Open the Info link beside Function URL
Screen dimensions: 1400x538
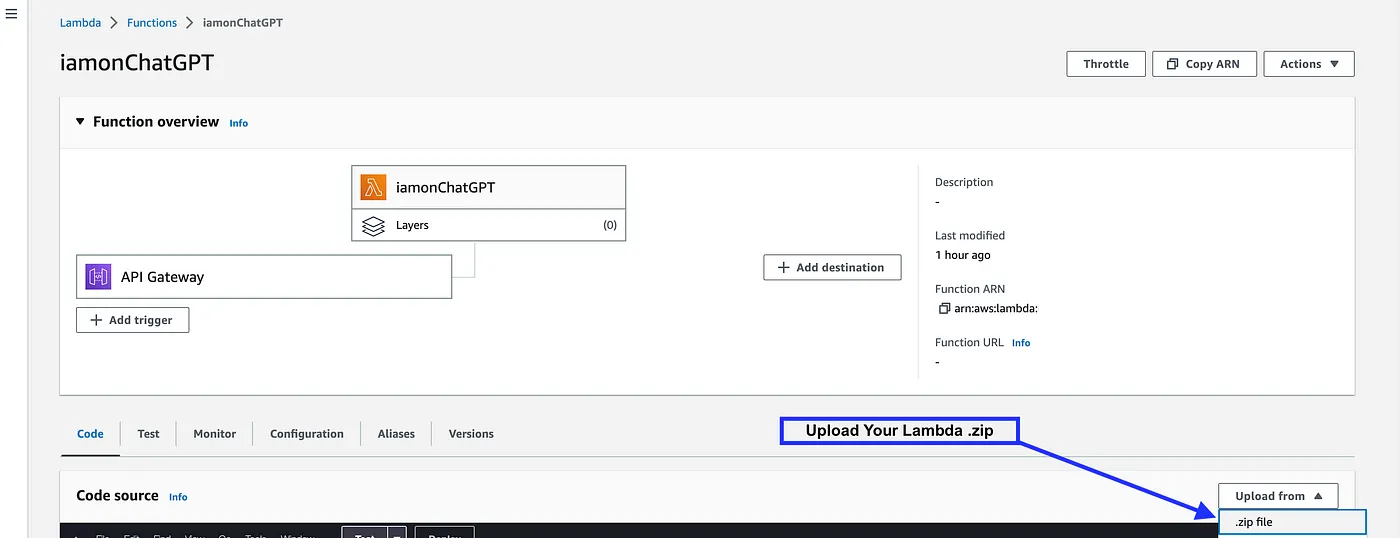click(1020, 343)
